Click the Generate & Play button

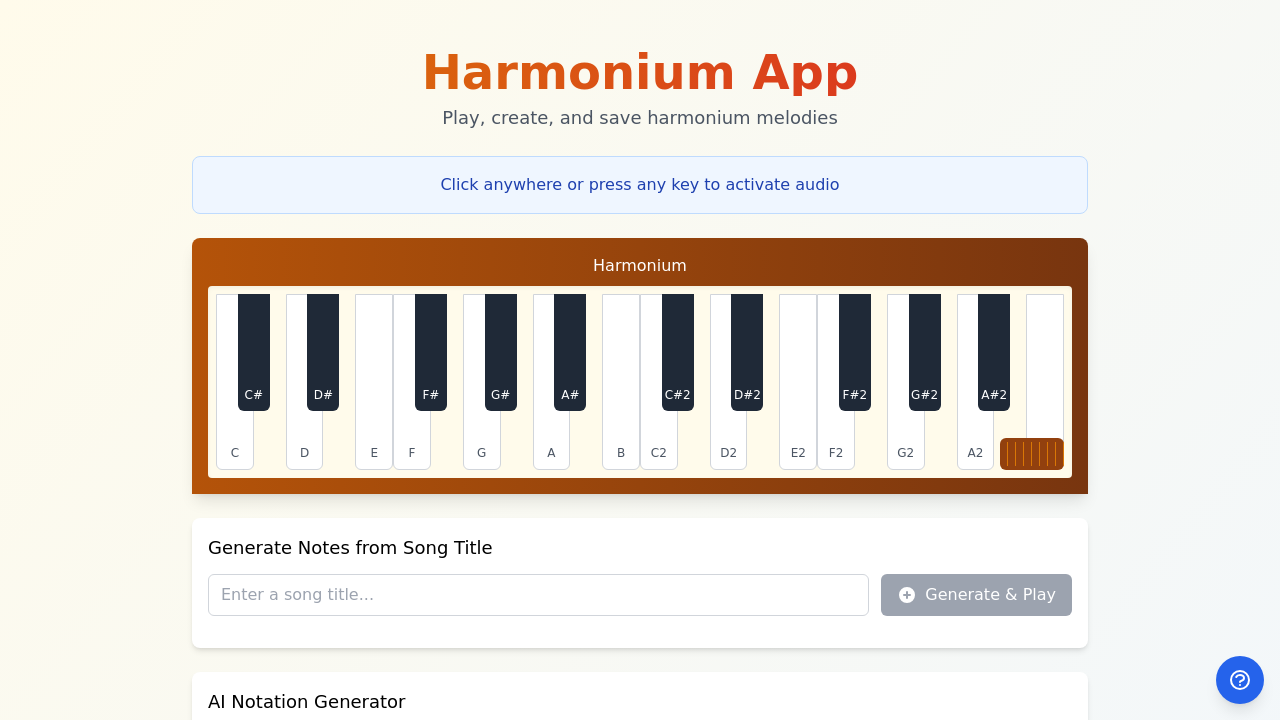pos(976,595)
